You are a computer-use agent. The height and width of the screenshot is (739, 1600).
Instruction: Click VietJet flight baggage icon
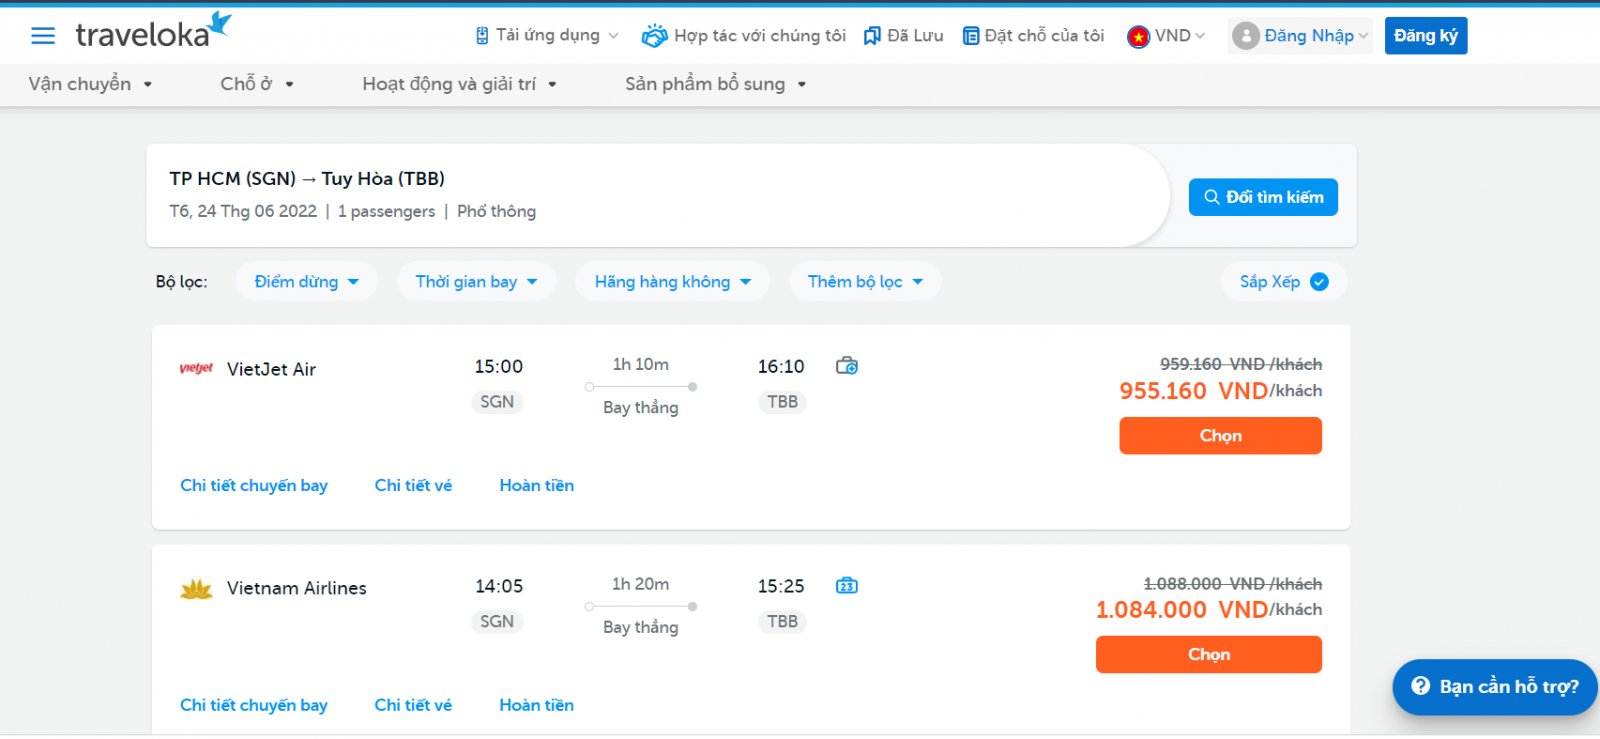pyautogui.click(x=847, y=366)
